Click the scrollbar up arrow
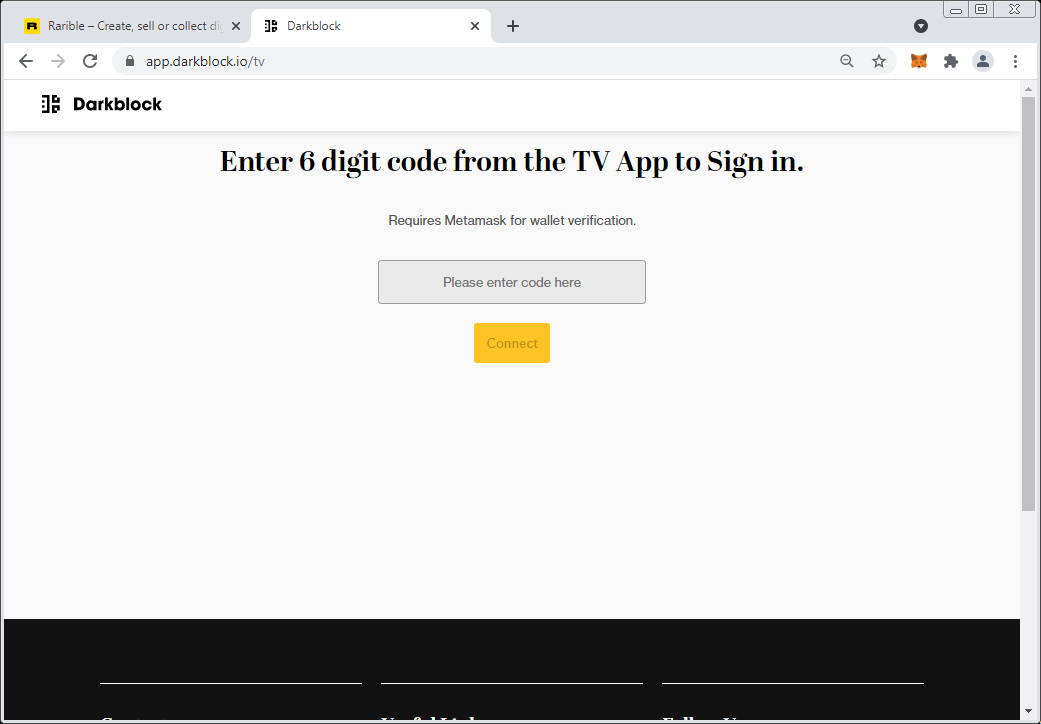The height and width of the screenshot is (724, 1041). (x=1028, y=89)
